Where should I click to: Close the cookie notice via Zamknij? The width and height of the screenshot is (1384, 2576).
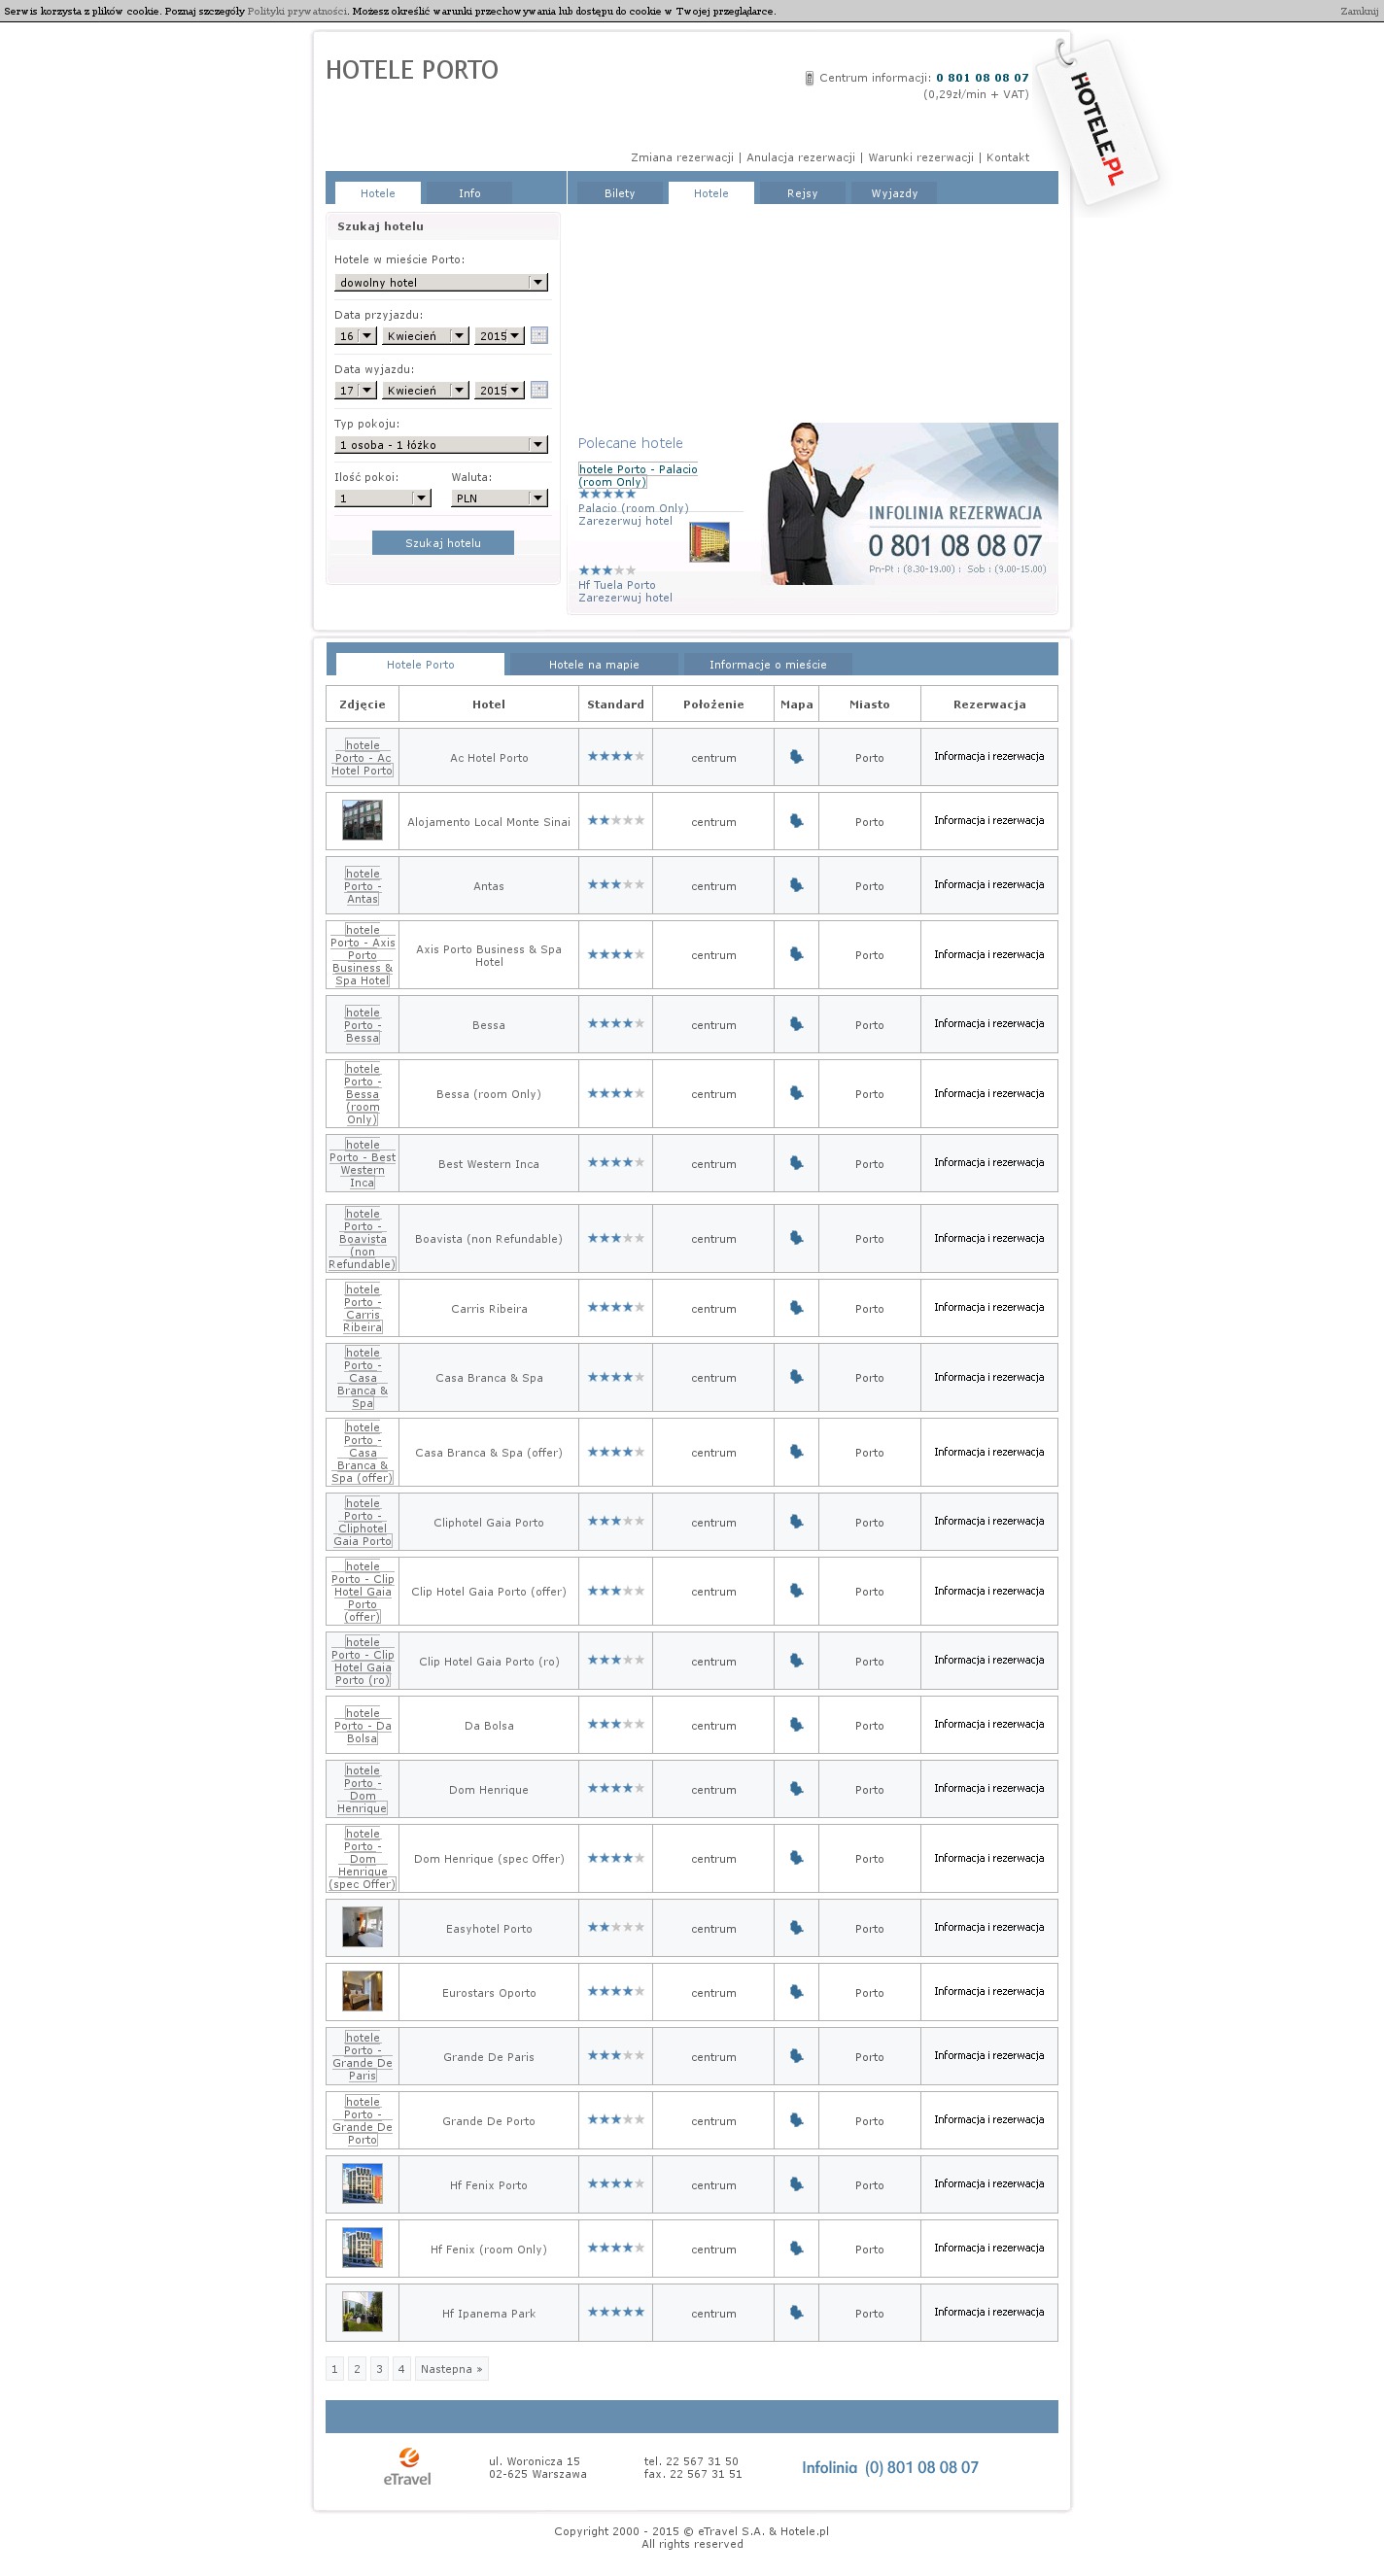[1358, 11]
